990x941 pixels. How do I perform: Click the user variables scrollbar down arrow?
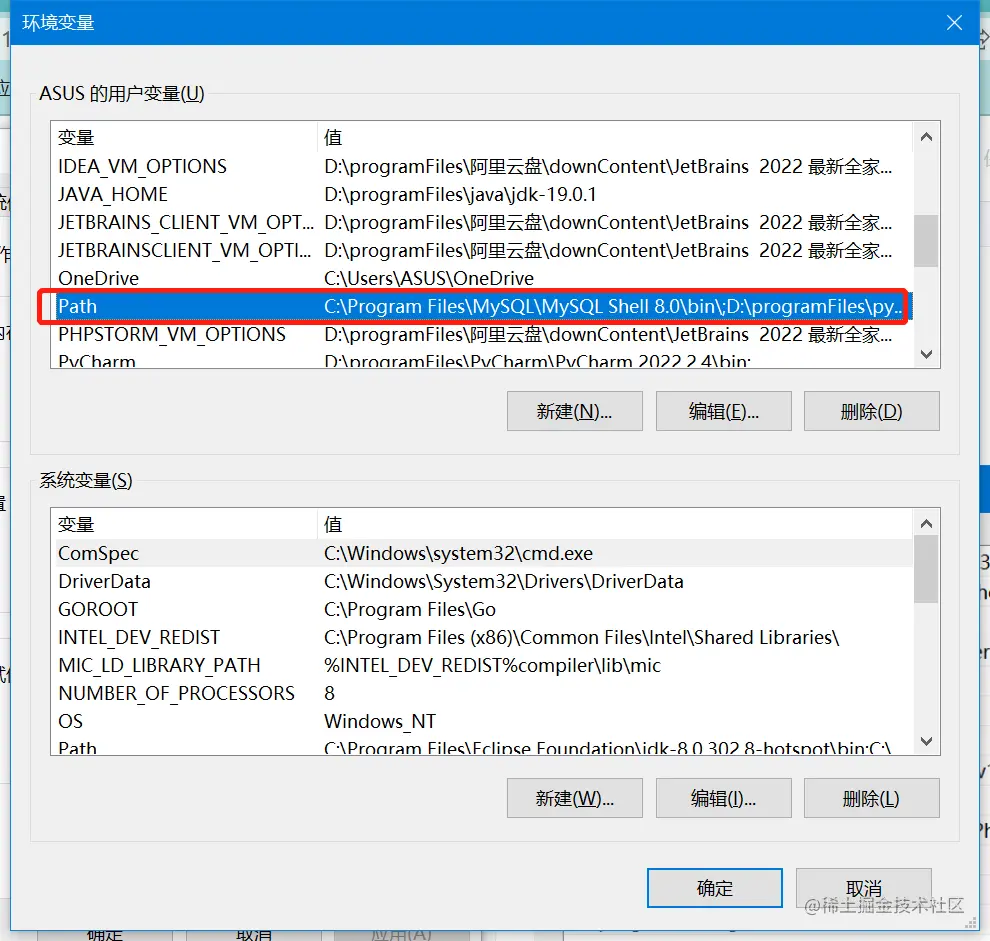point(926,354)
